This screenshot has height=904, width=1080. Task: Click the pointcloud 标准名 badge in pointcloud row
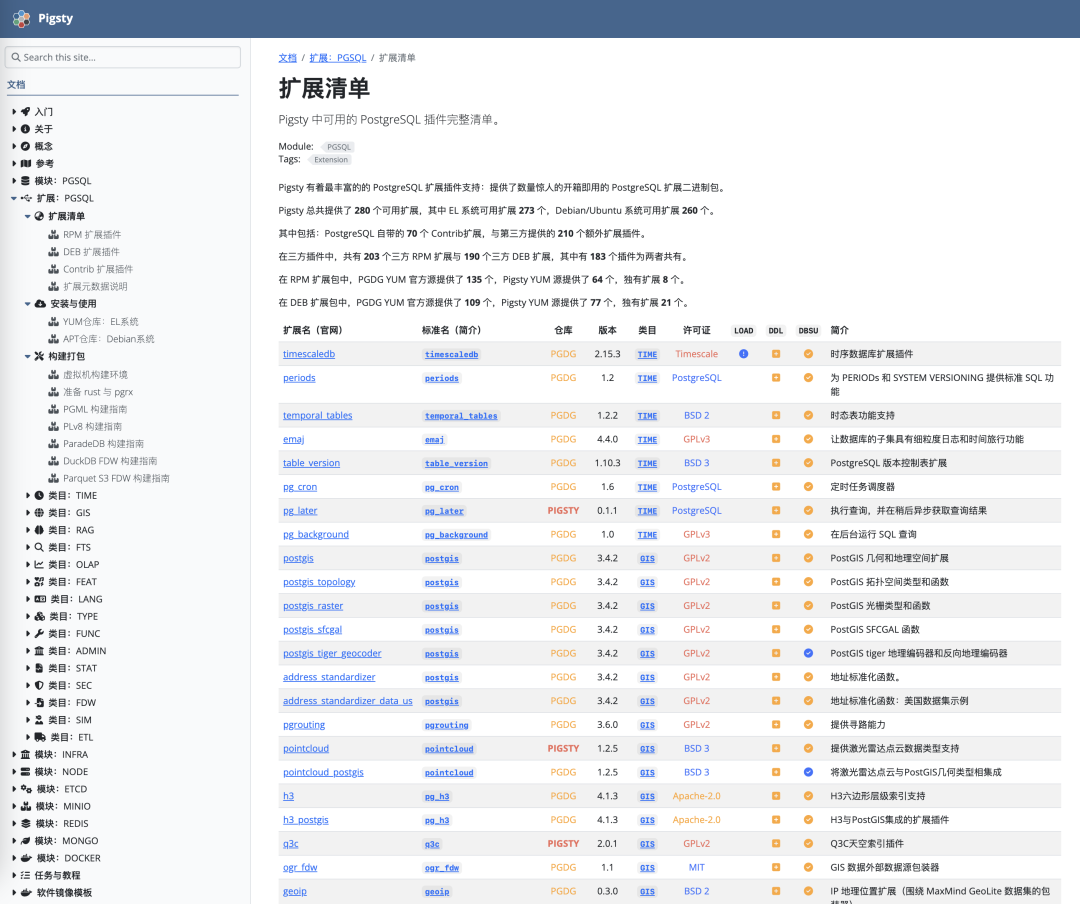pos(449,749)
